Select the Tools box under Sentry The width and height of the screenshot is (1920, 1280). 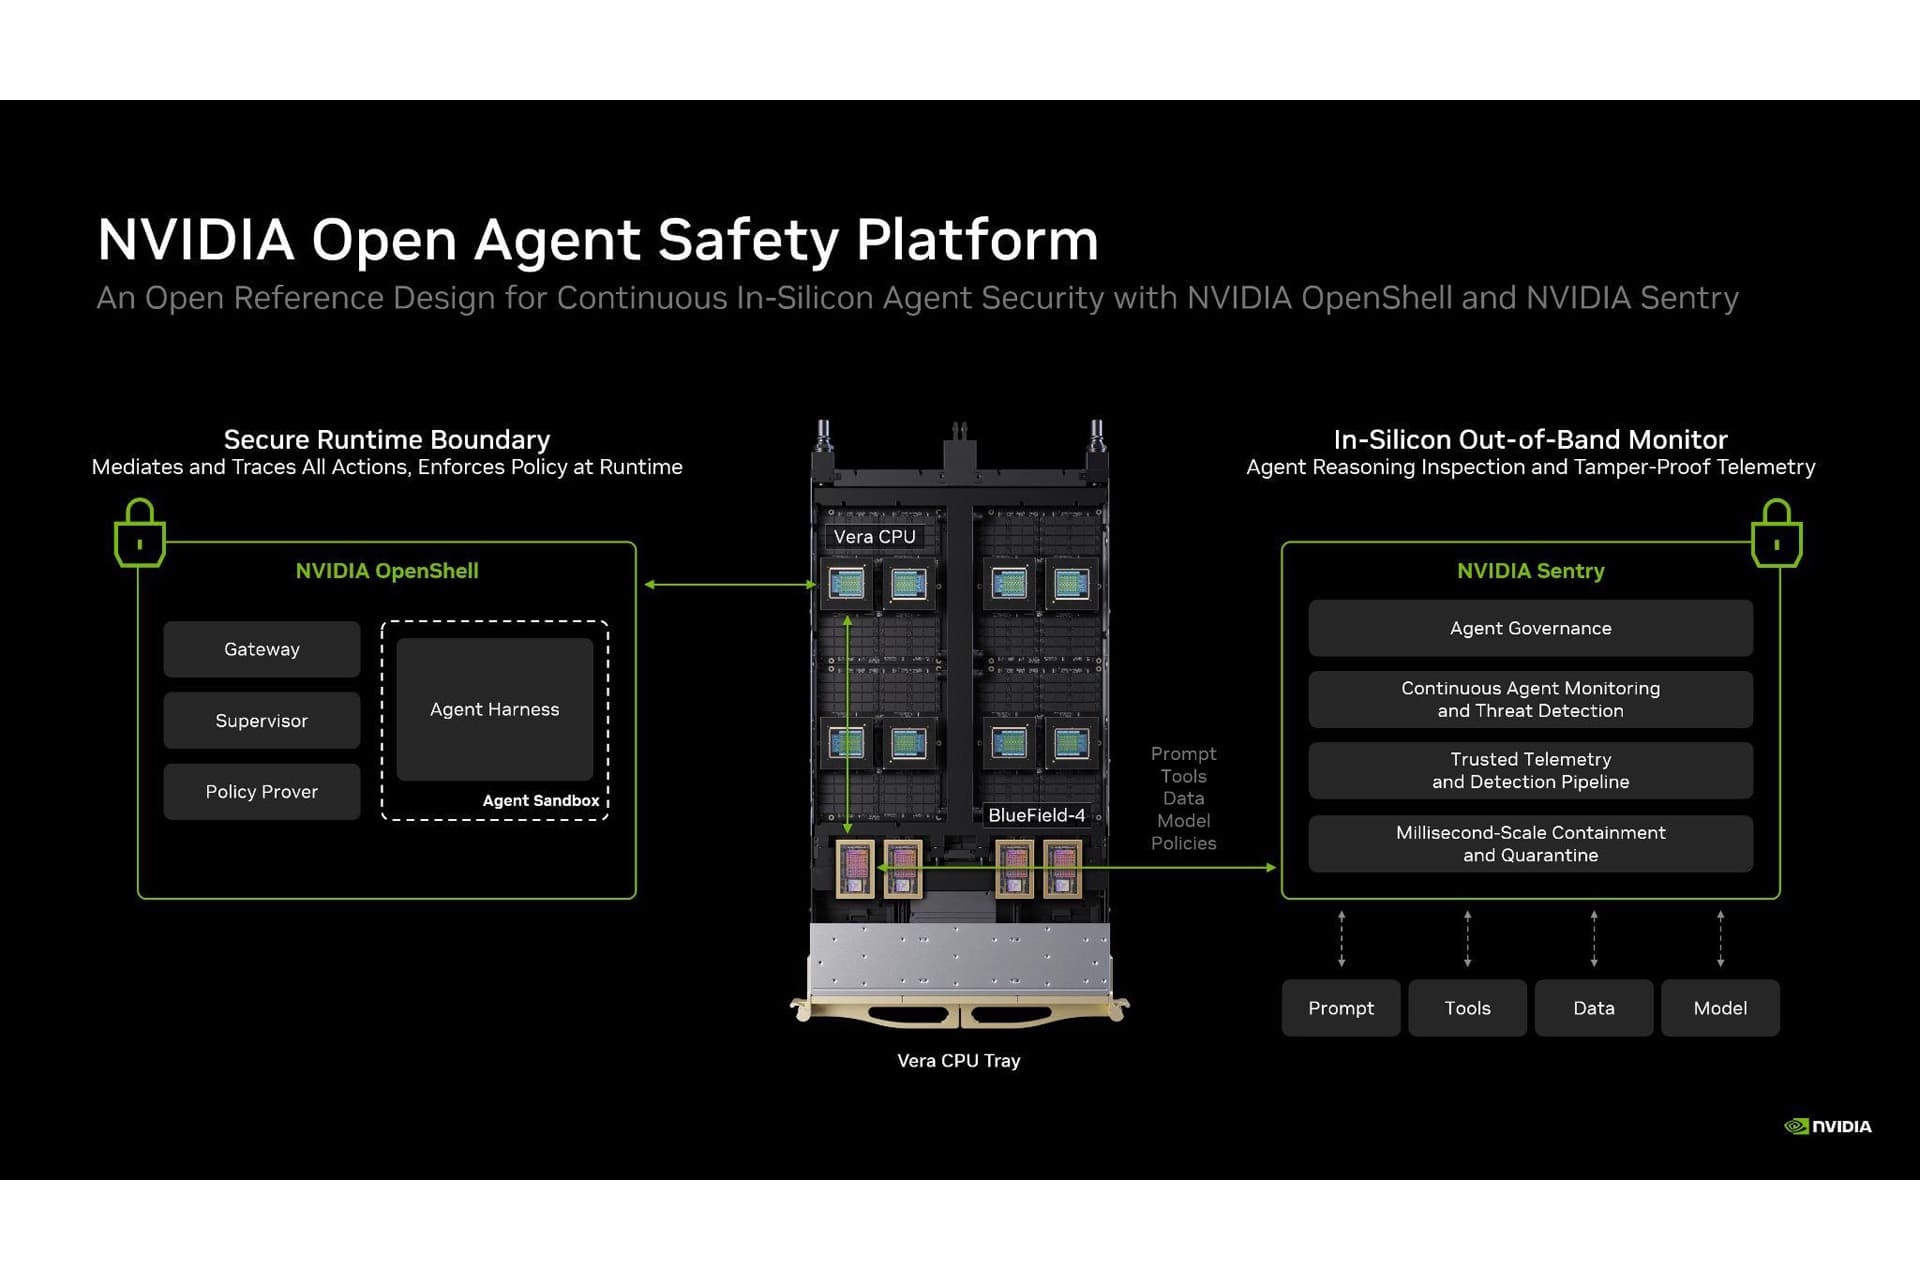click(1467, 1008)
